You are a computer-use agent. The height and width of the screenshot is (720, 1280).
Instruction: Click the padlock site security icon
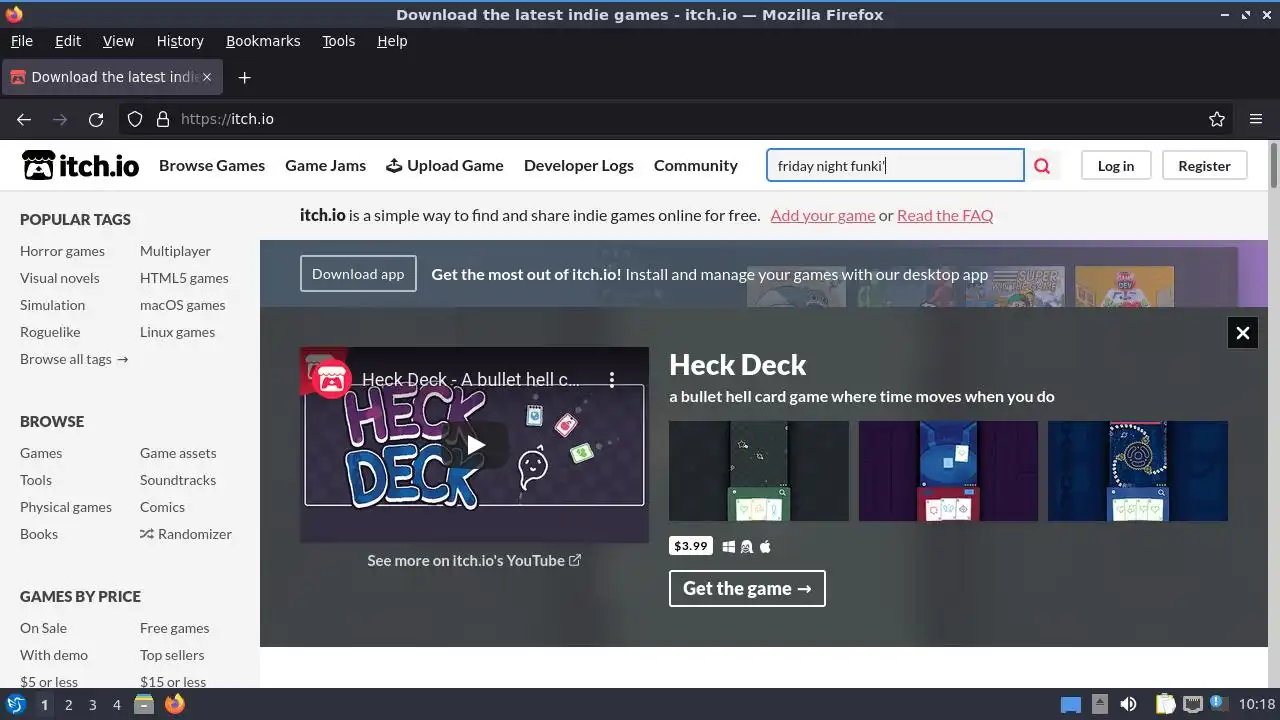point(163,119)
